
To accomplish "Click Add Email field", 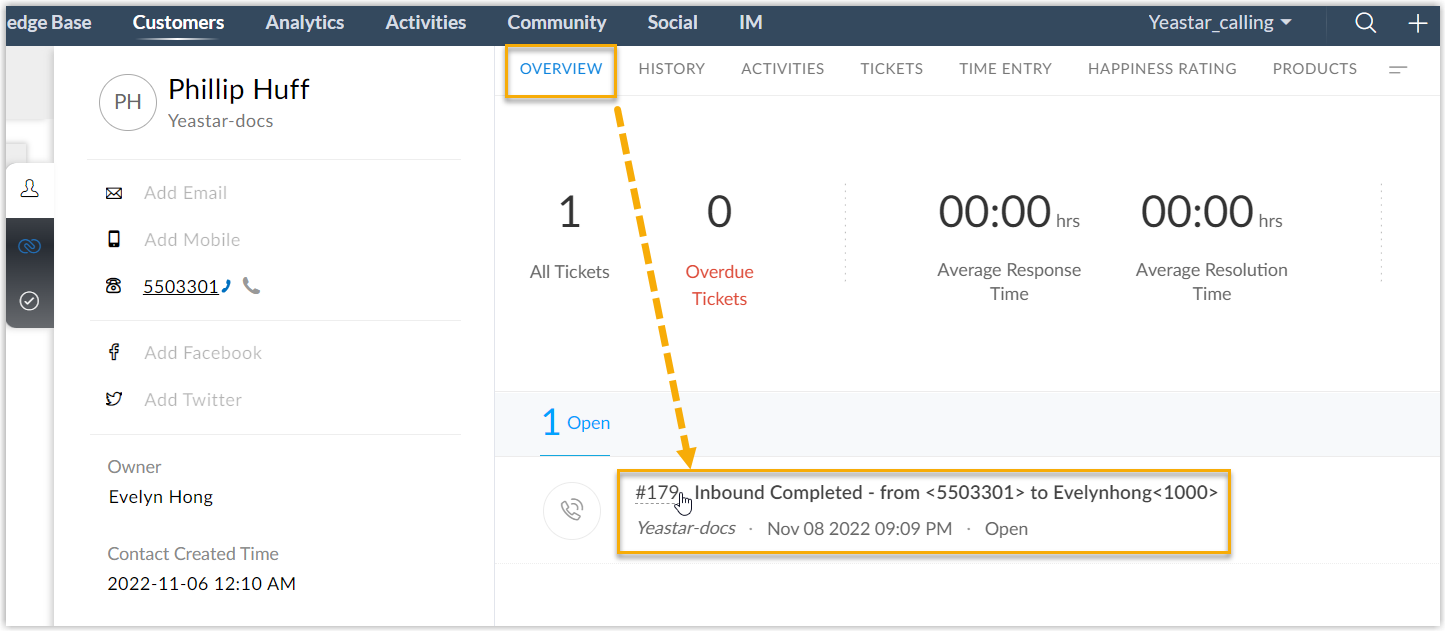I will pyautogui.click(x=185, y=193).
